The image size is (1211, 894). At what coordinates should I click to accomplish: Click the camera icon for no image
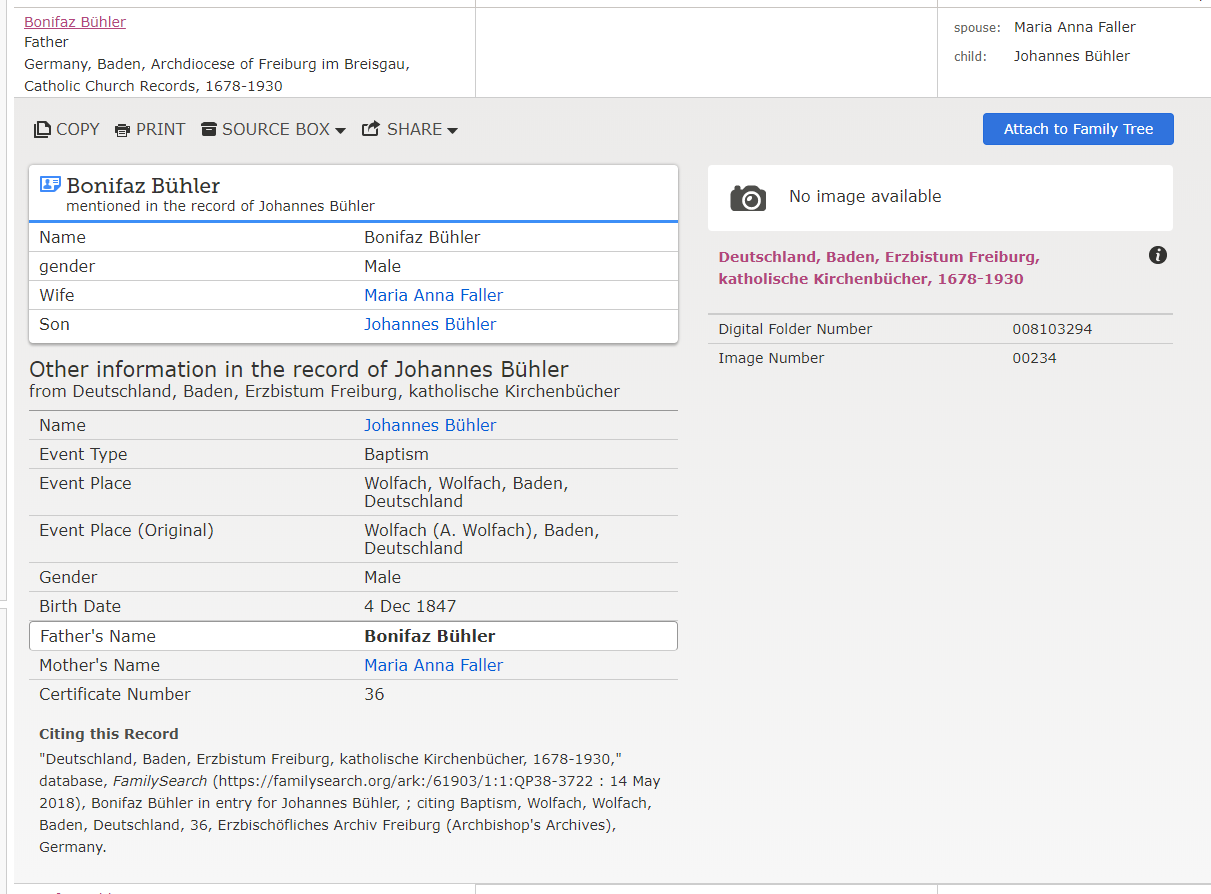tap(748, 198)
